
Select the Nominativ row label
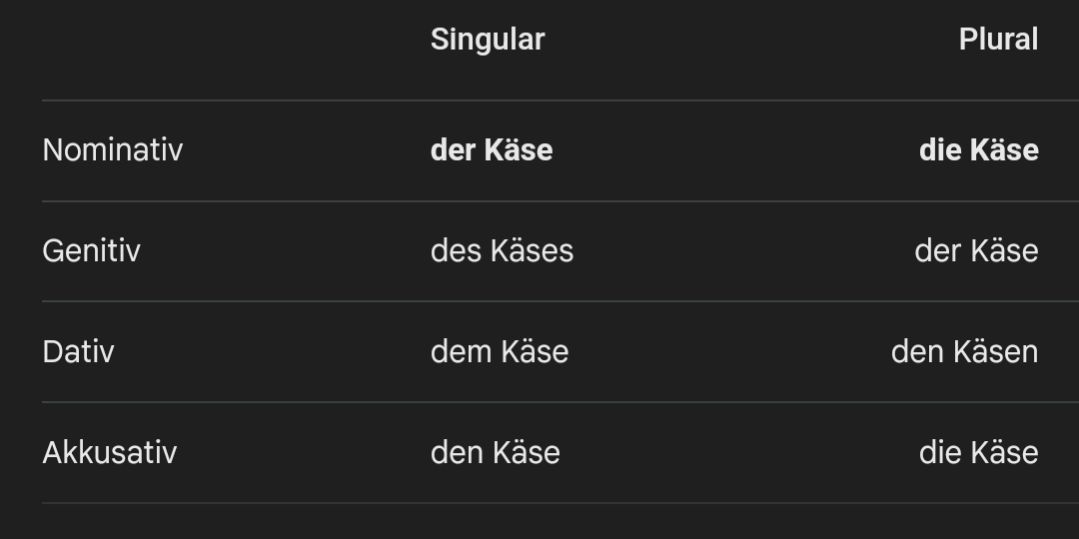112,151
